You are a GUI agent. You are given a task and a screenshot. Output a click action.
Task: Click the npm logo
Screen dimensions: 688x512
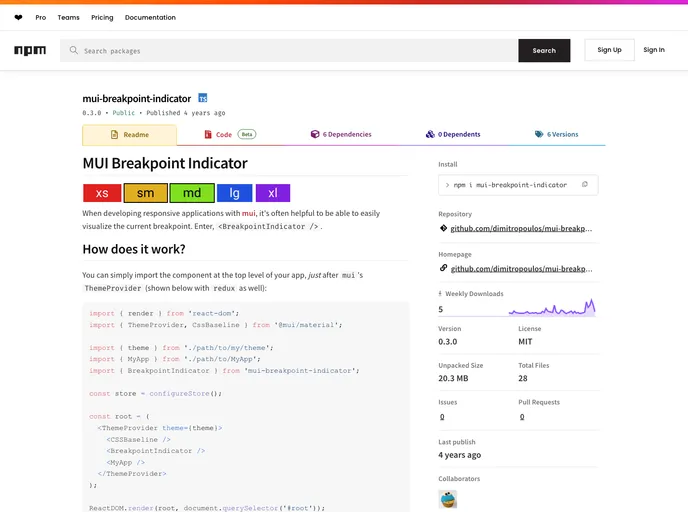coord(30,50)
